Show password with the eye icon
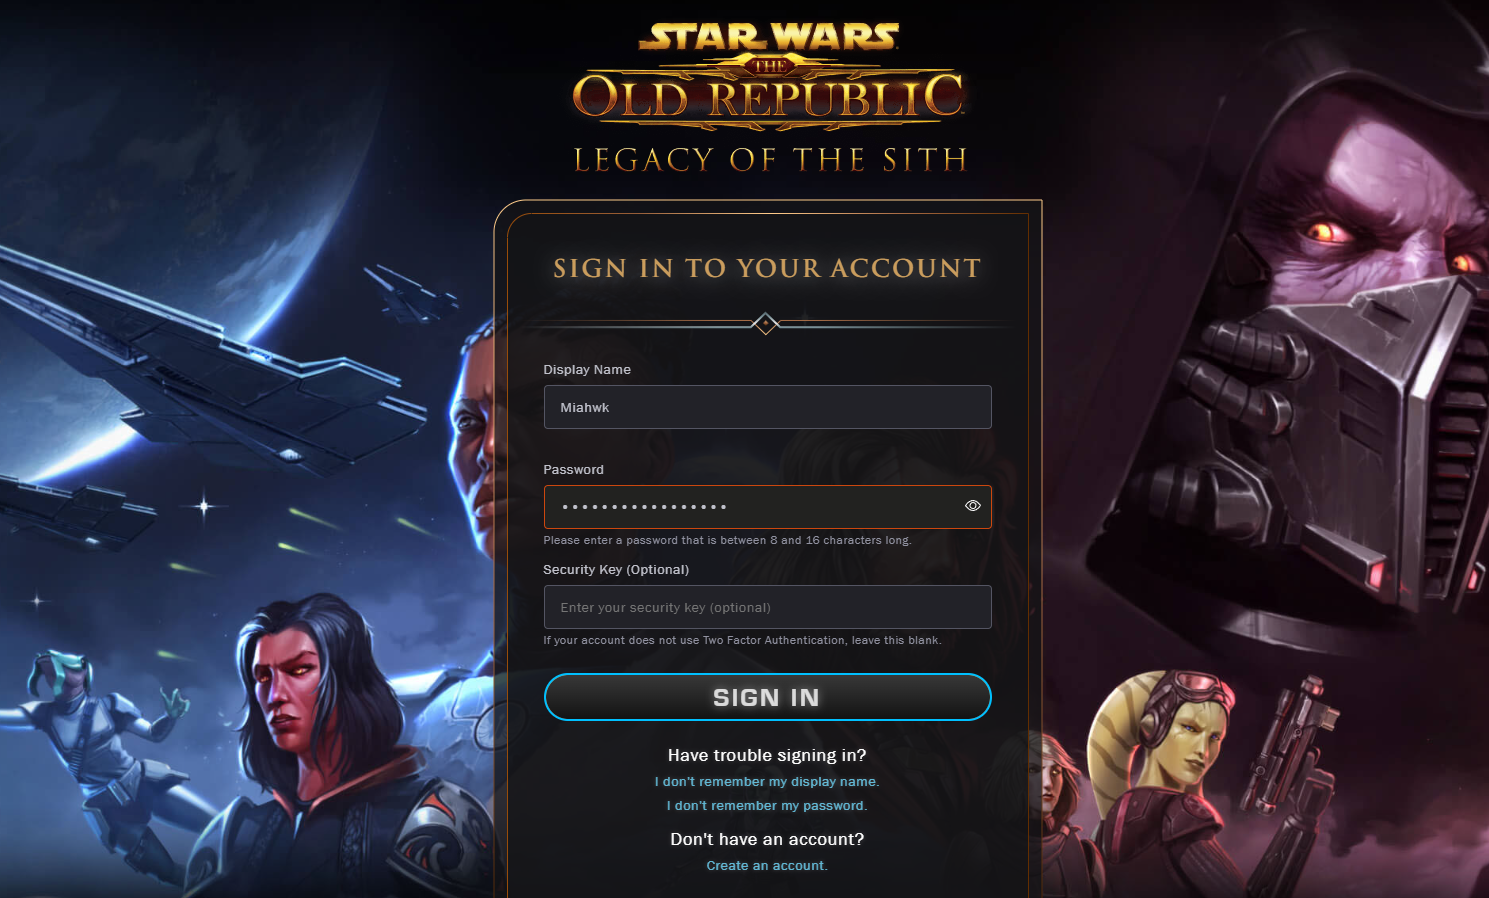The width and height of the screenshot is (1489, 898). pyautogui.click(x=972, y=506)
